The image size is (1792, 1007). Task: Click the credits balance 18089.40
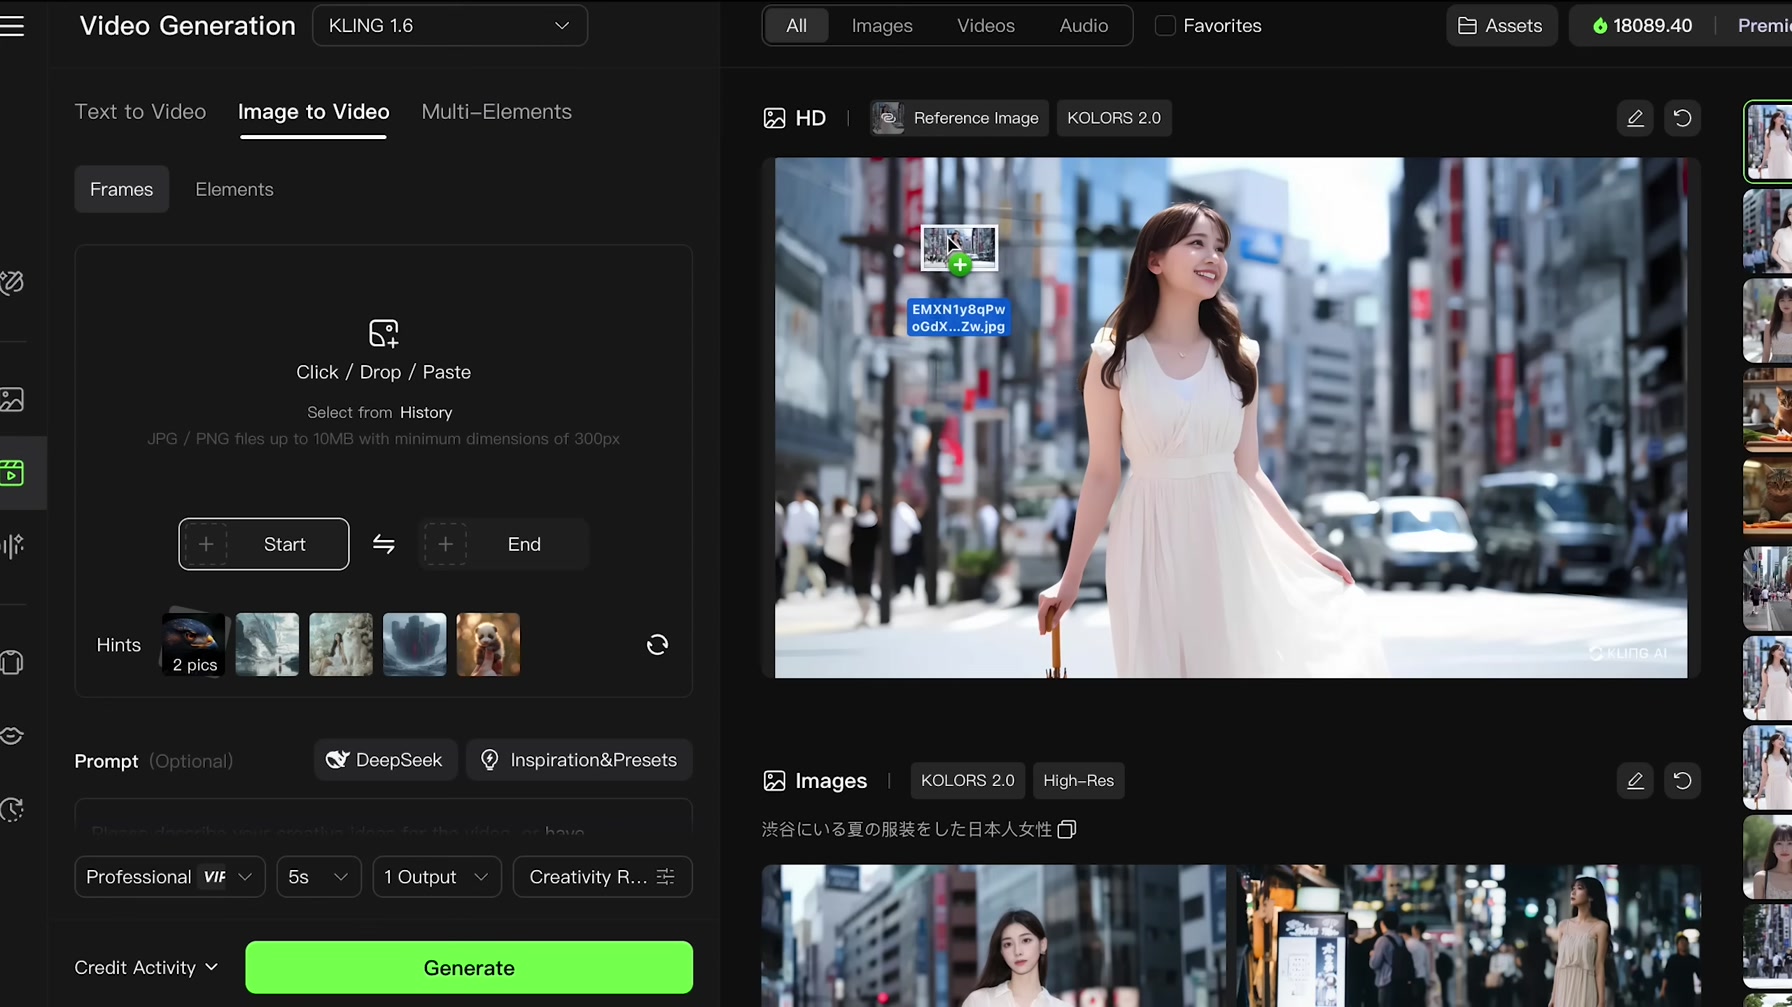pyautogui.click(x=1643, y=26)
